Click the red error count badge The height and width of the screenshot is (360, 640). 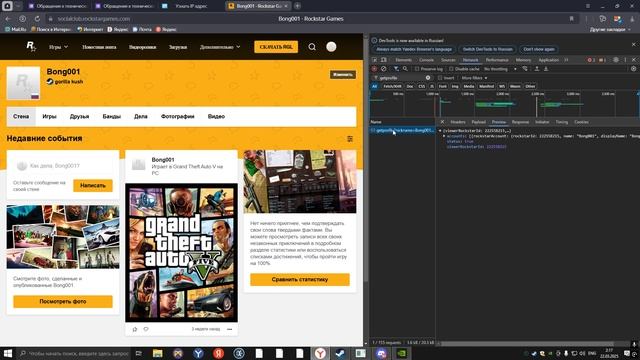[591, 60]
